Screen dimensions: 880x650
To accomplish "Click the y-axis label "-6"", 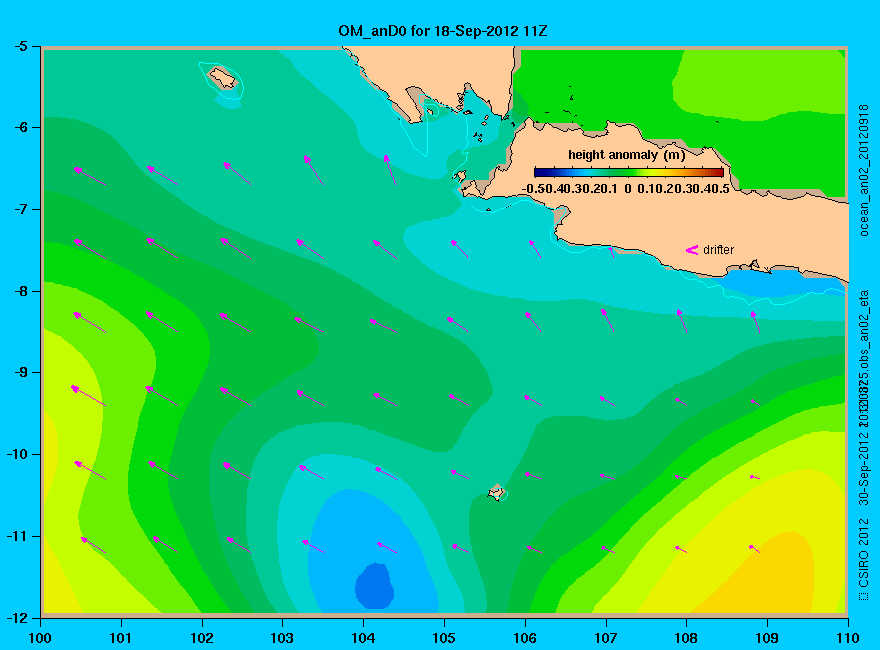I will [20, 127].
